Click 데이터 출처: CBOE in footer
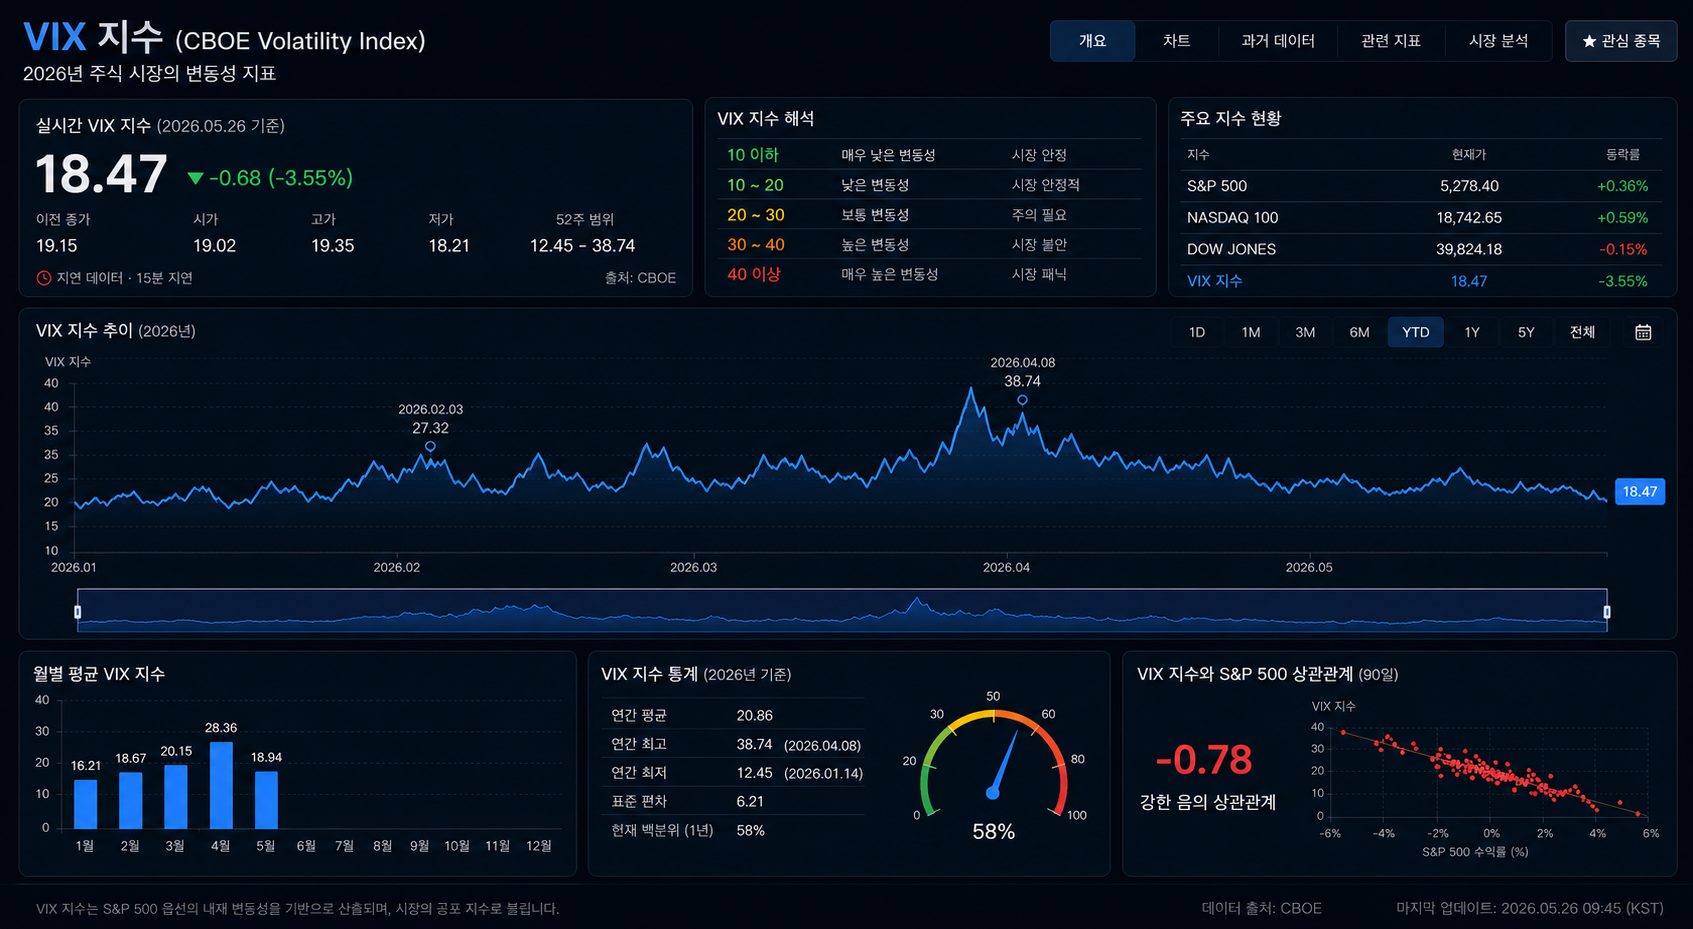 [1261, 908]
